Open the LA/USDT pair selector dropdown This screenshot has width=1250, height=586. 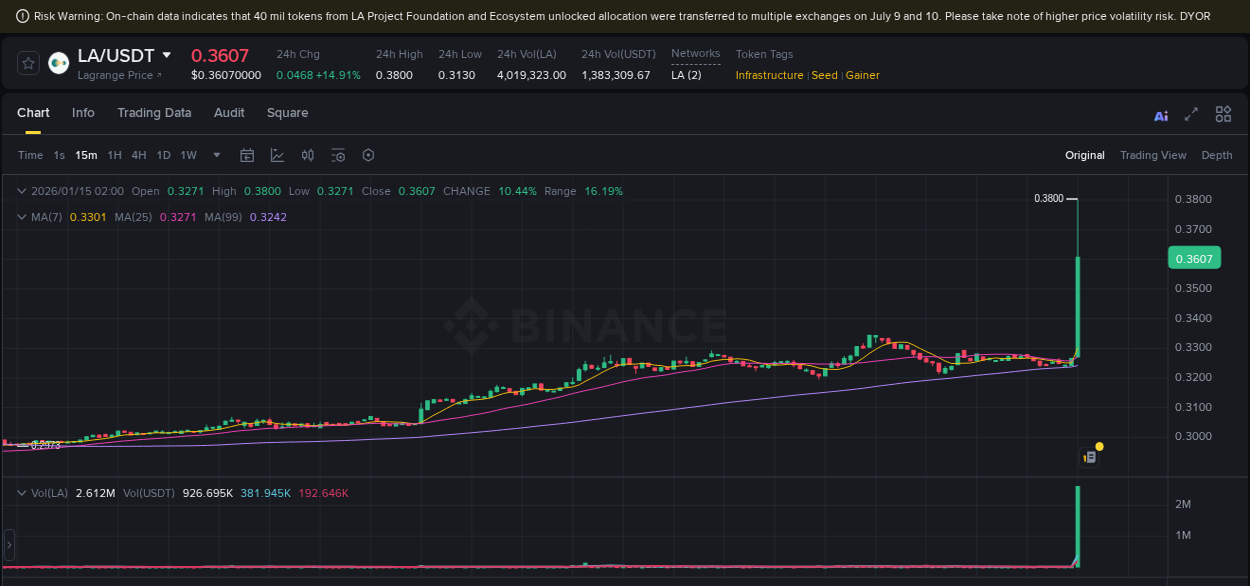click(167, 55)
